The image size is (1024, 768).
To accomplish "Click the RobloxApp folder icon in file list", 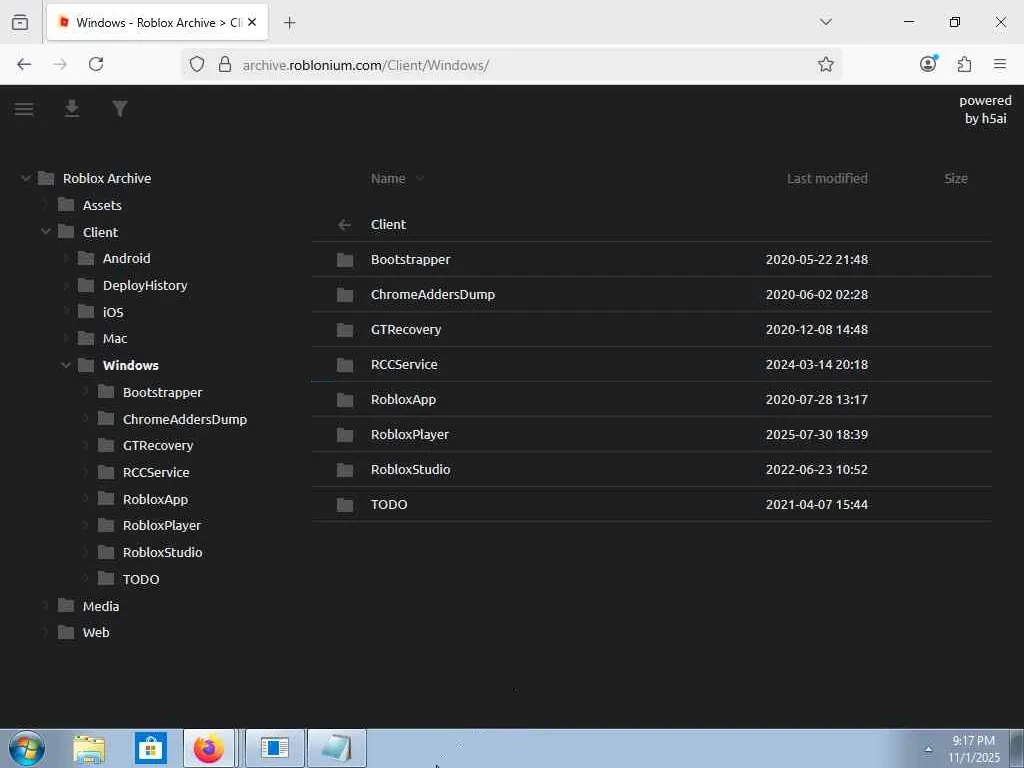I will (345, 400).
